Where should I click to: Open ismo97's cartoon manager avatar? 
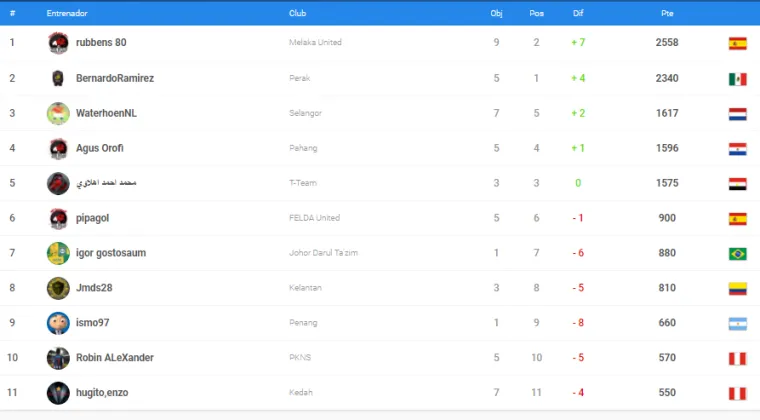coord(58,323)
